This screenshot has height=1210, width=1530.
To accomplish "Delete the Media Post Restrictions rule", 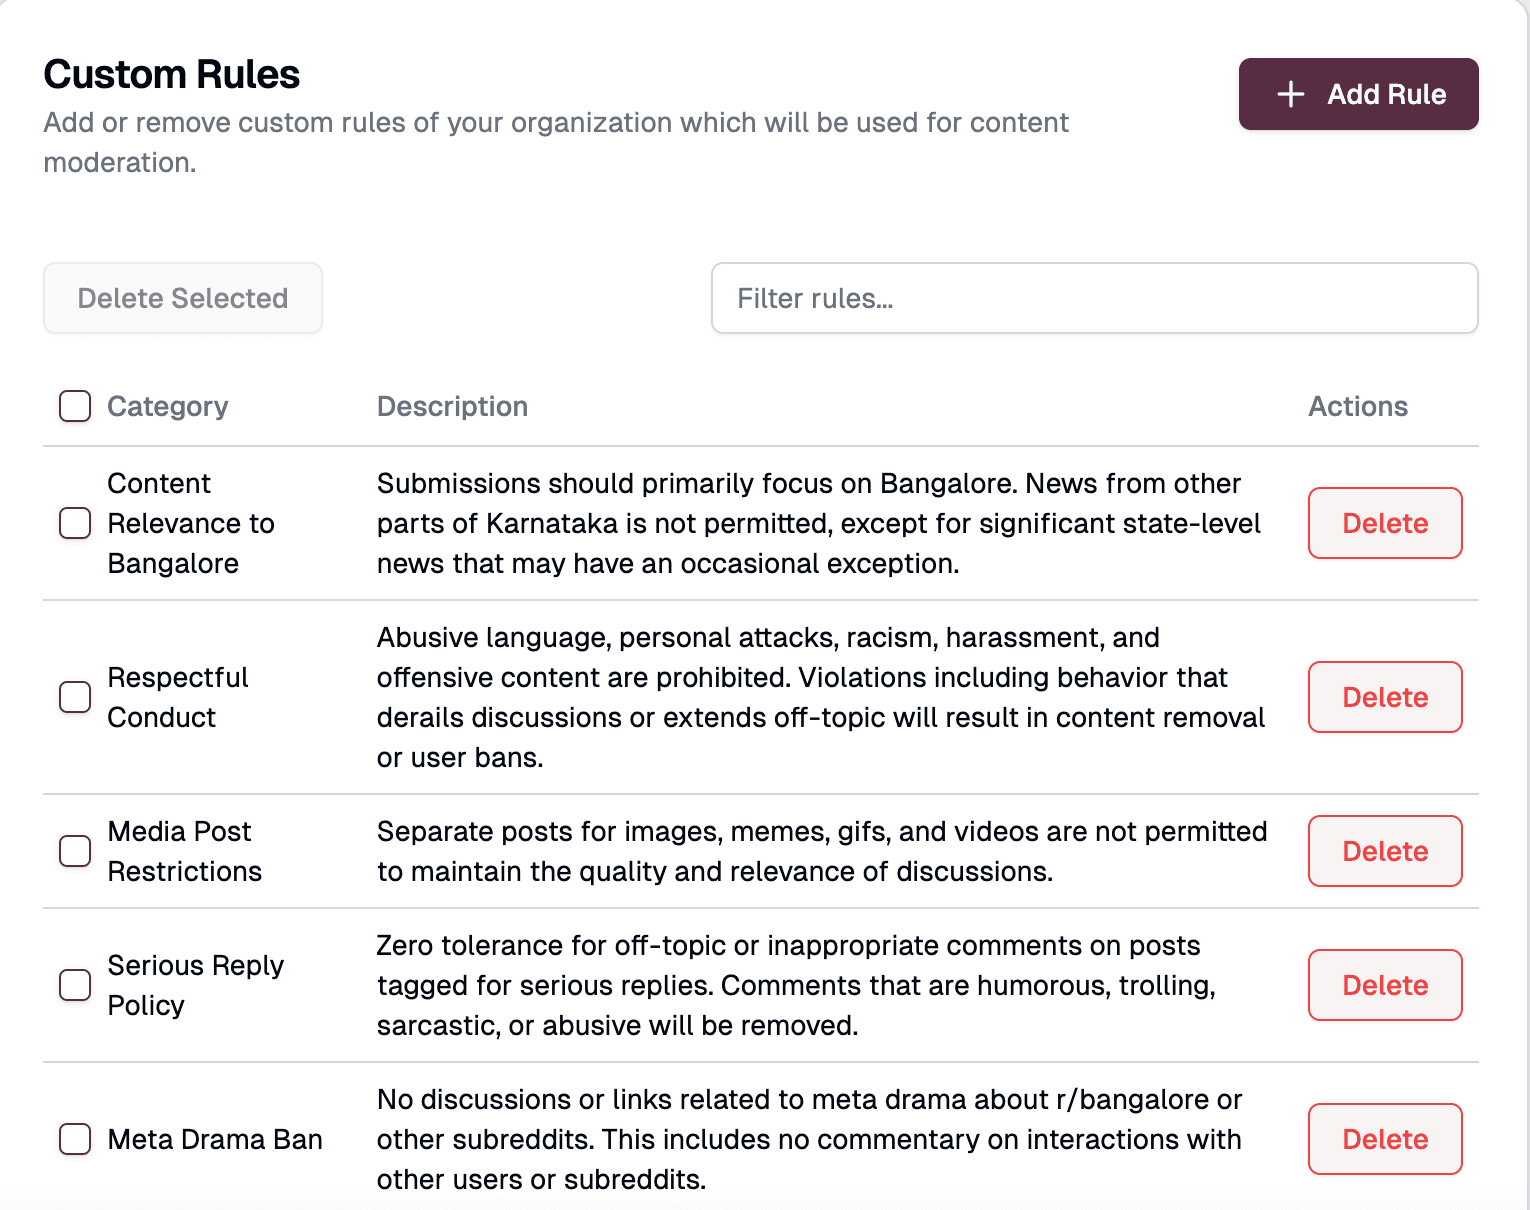I will [x=1385, y=851].
